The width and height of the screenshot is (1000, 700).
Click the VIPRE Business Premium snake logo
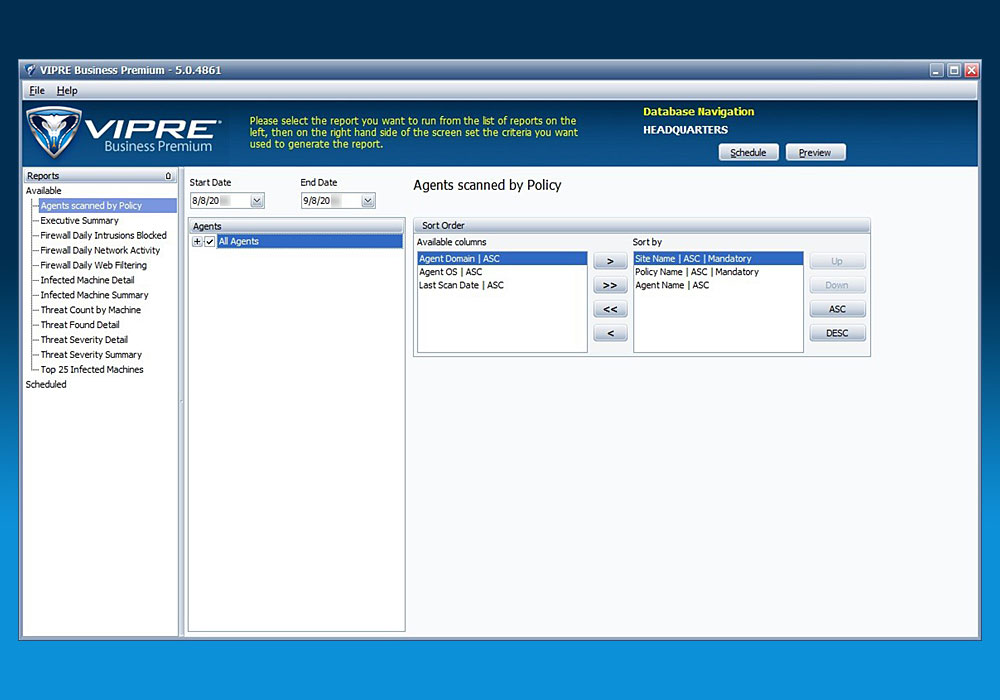pyautogui.click(x=54, y=132)
